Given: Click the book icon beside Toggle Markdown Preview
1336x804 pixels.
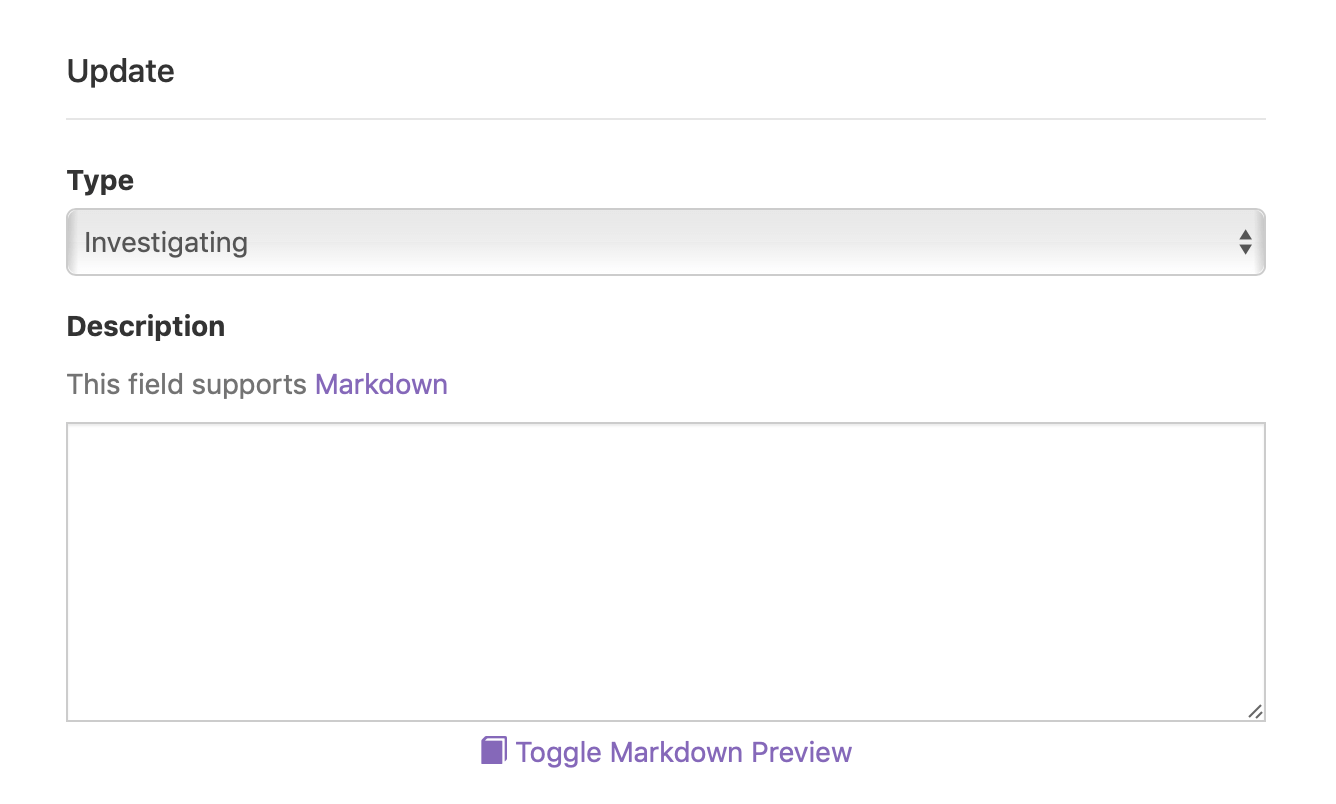Looking at the screenshot, I should point(494,751).
